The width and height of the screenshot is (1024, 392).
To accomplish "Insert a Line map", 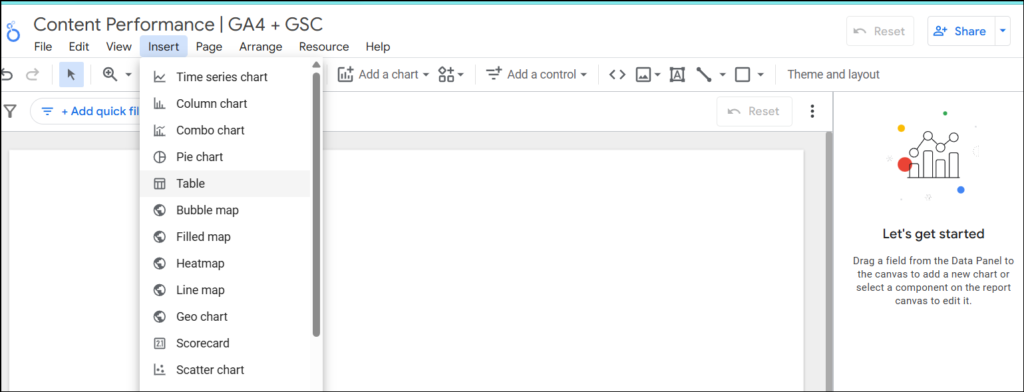I will [225, 290].
